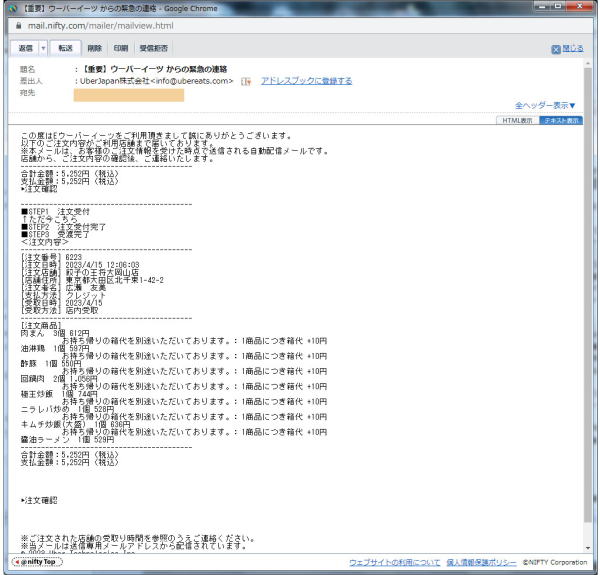Click the 醤油ラーメン 1個 529円 line
600x575 pixels.
[67, 440]
